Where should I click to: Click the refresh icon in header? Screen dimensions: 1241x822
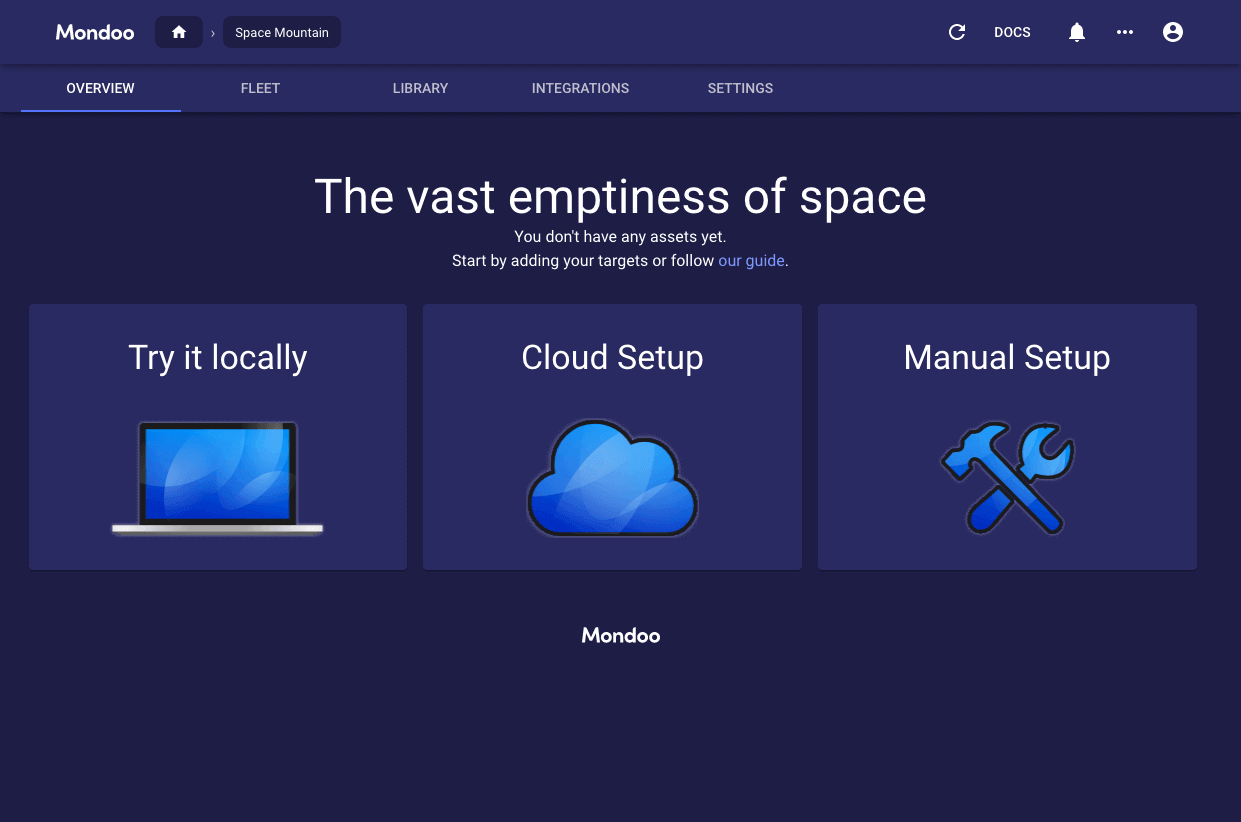(957, 32)
